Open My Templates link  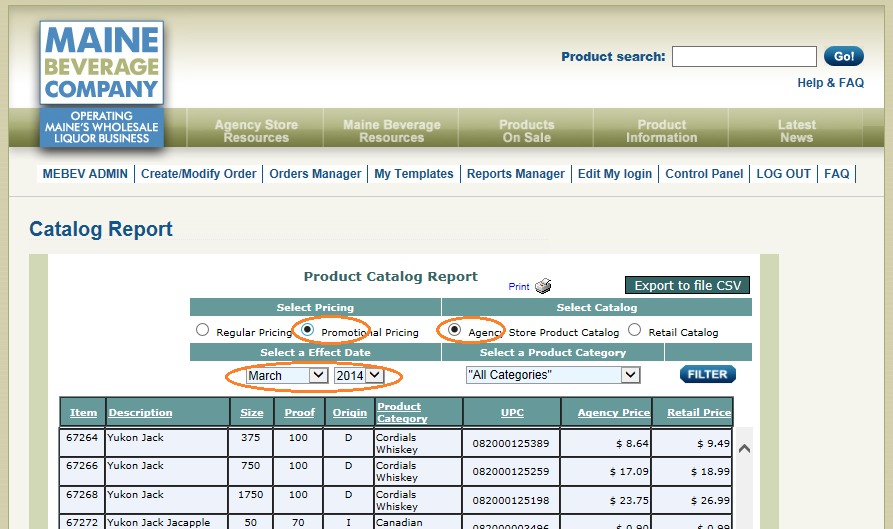coord(413,174)
